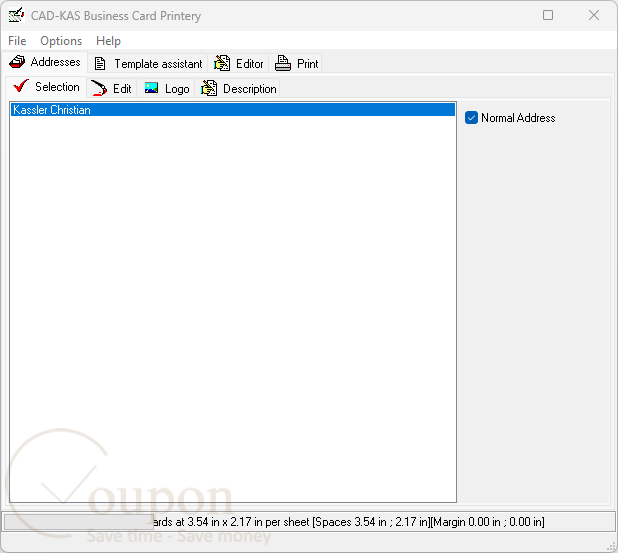The image size is (618, 553).
Task: Switch to the Addresses tab
Action: [45, 62]
